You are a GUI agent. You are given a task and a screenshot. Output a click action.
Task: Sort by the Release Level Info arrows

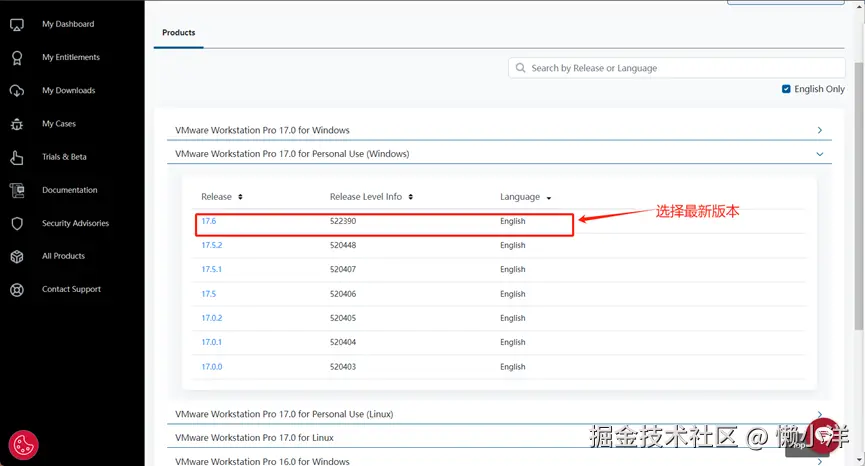pos(410,197)
